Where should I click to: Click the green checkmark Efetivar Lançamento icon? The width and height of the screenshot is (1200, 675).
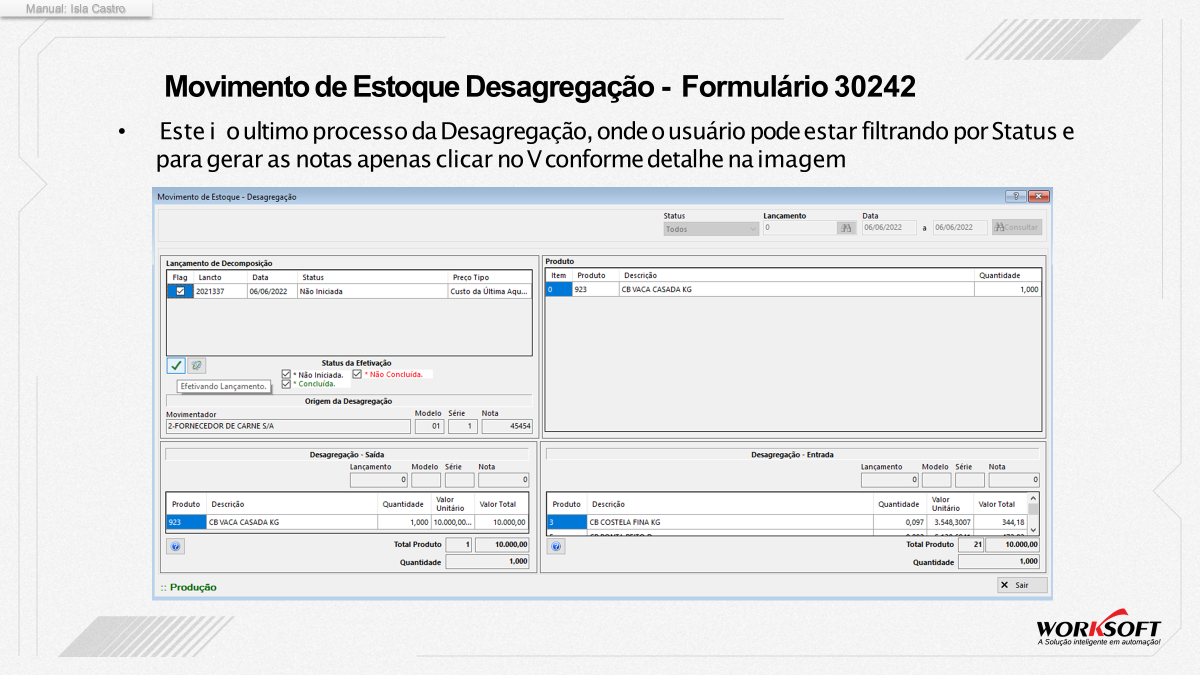176,366
